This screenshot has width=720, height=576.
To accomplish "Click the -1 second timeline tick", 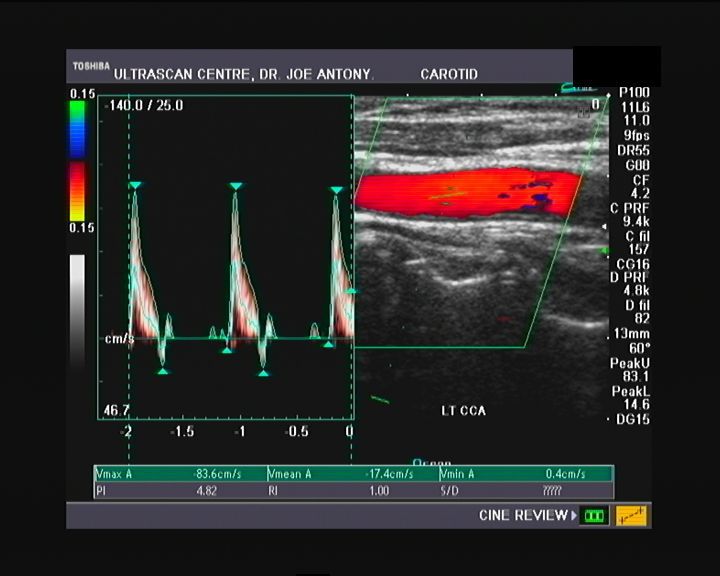I will [x=240, y=431].
